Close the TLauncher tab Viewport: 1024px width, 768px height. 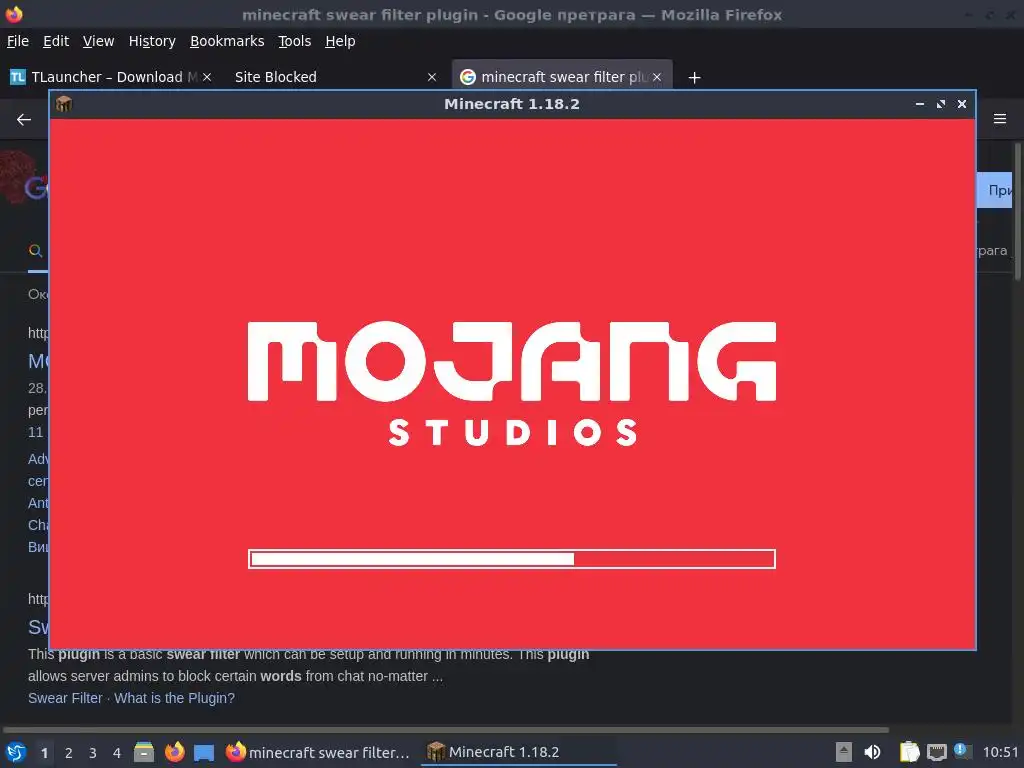coord(207,77)
